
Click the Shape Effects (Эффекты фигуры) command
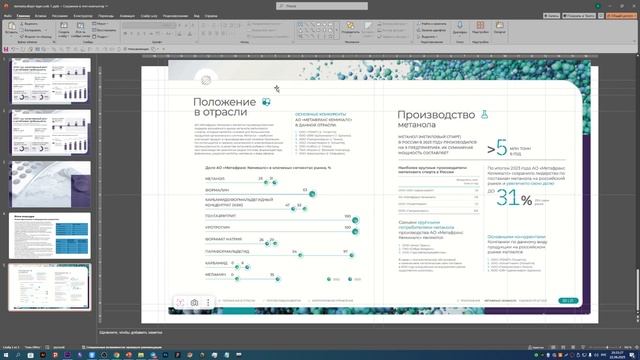click(393, 37)
